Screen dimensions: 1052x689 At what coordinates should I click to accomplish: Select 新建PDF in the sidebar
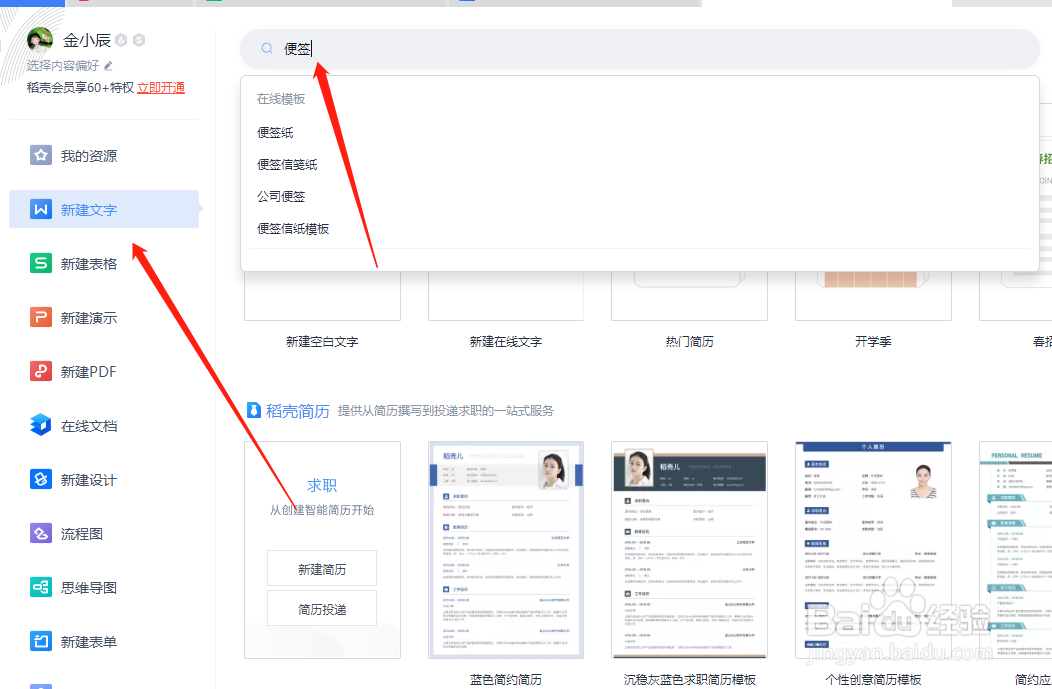pyautogui.click(x=104, y=371)
